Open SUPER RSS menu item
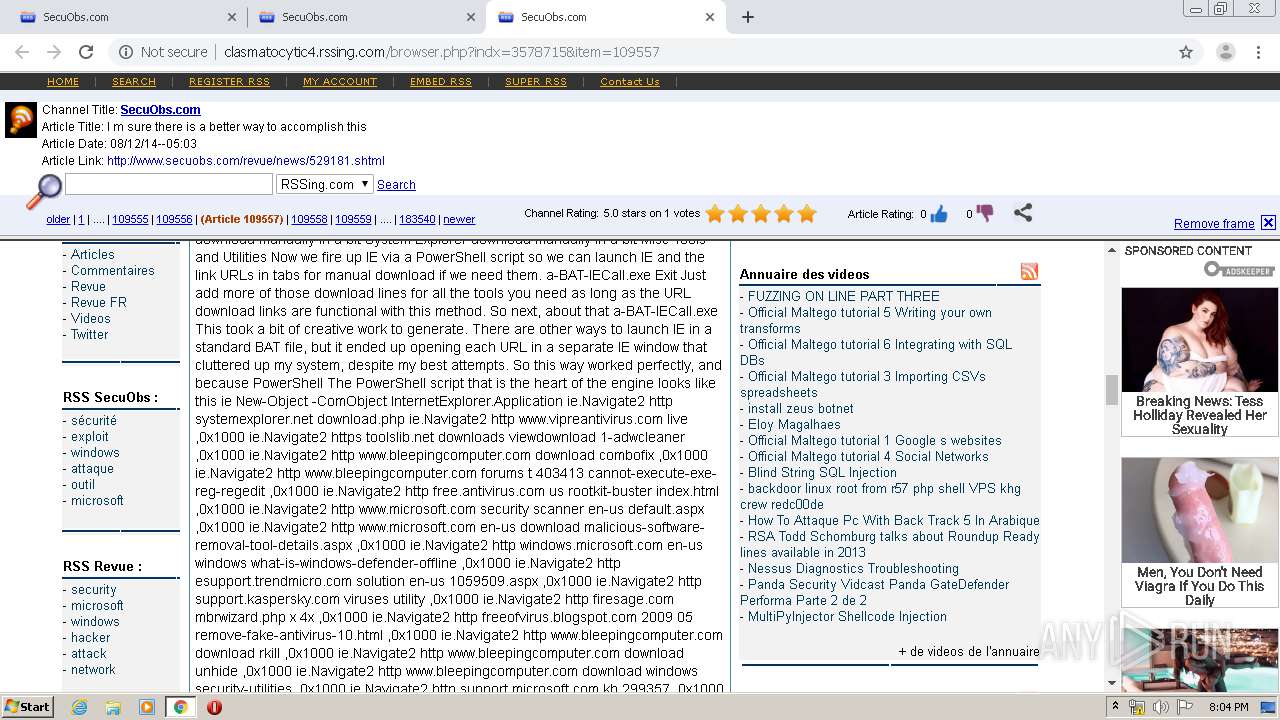Screen dimensions: 1280x720 click(536, 82)
